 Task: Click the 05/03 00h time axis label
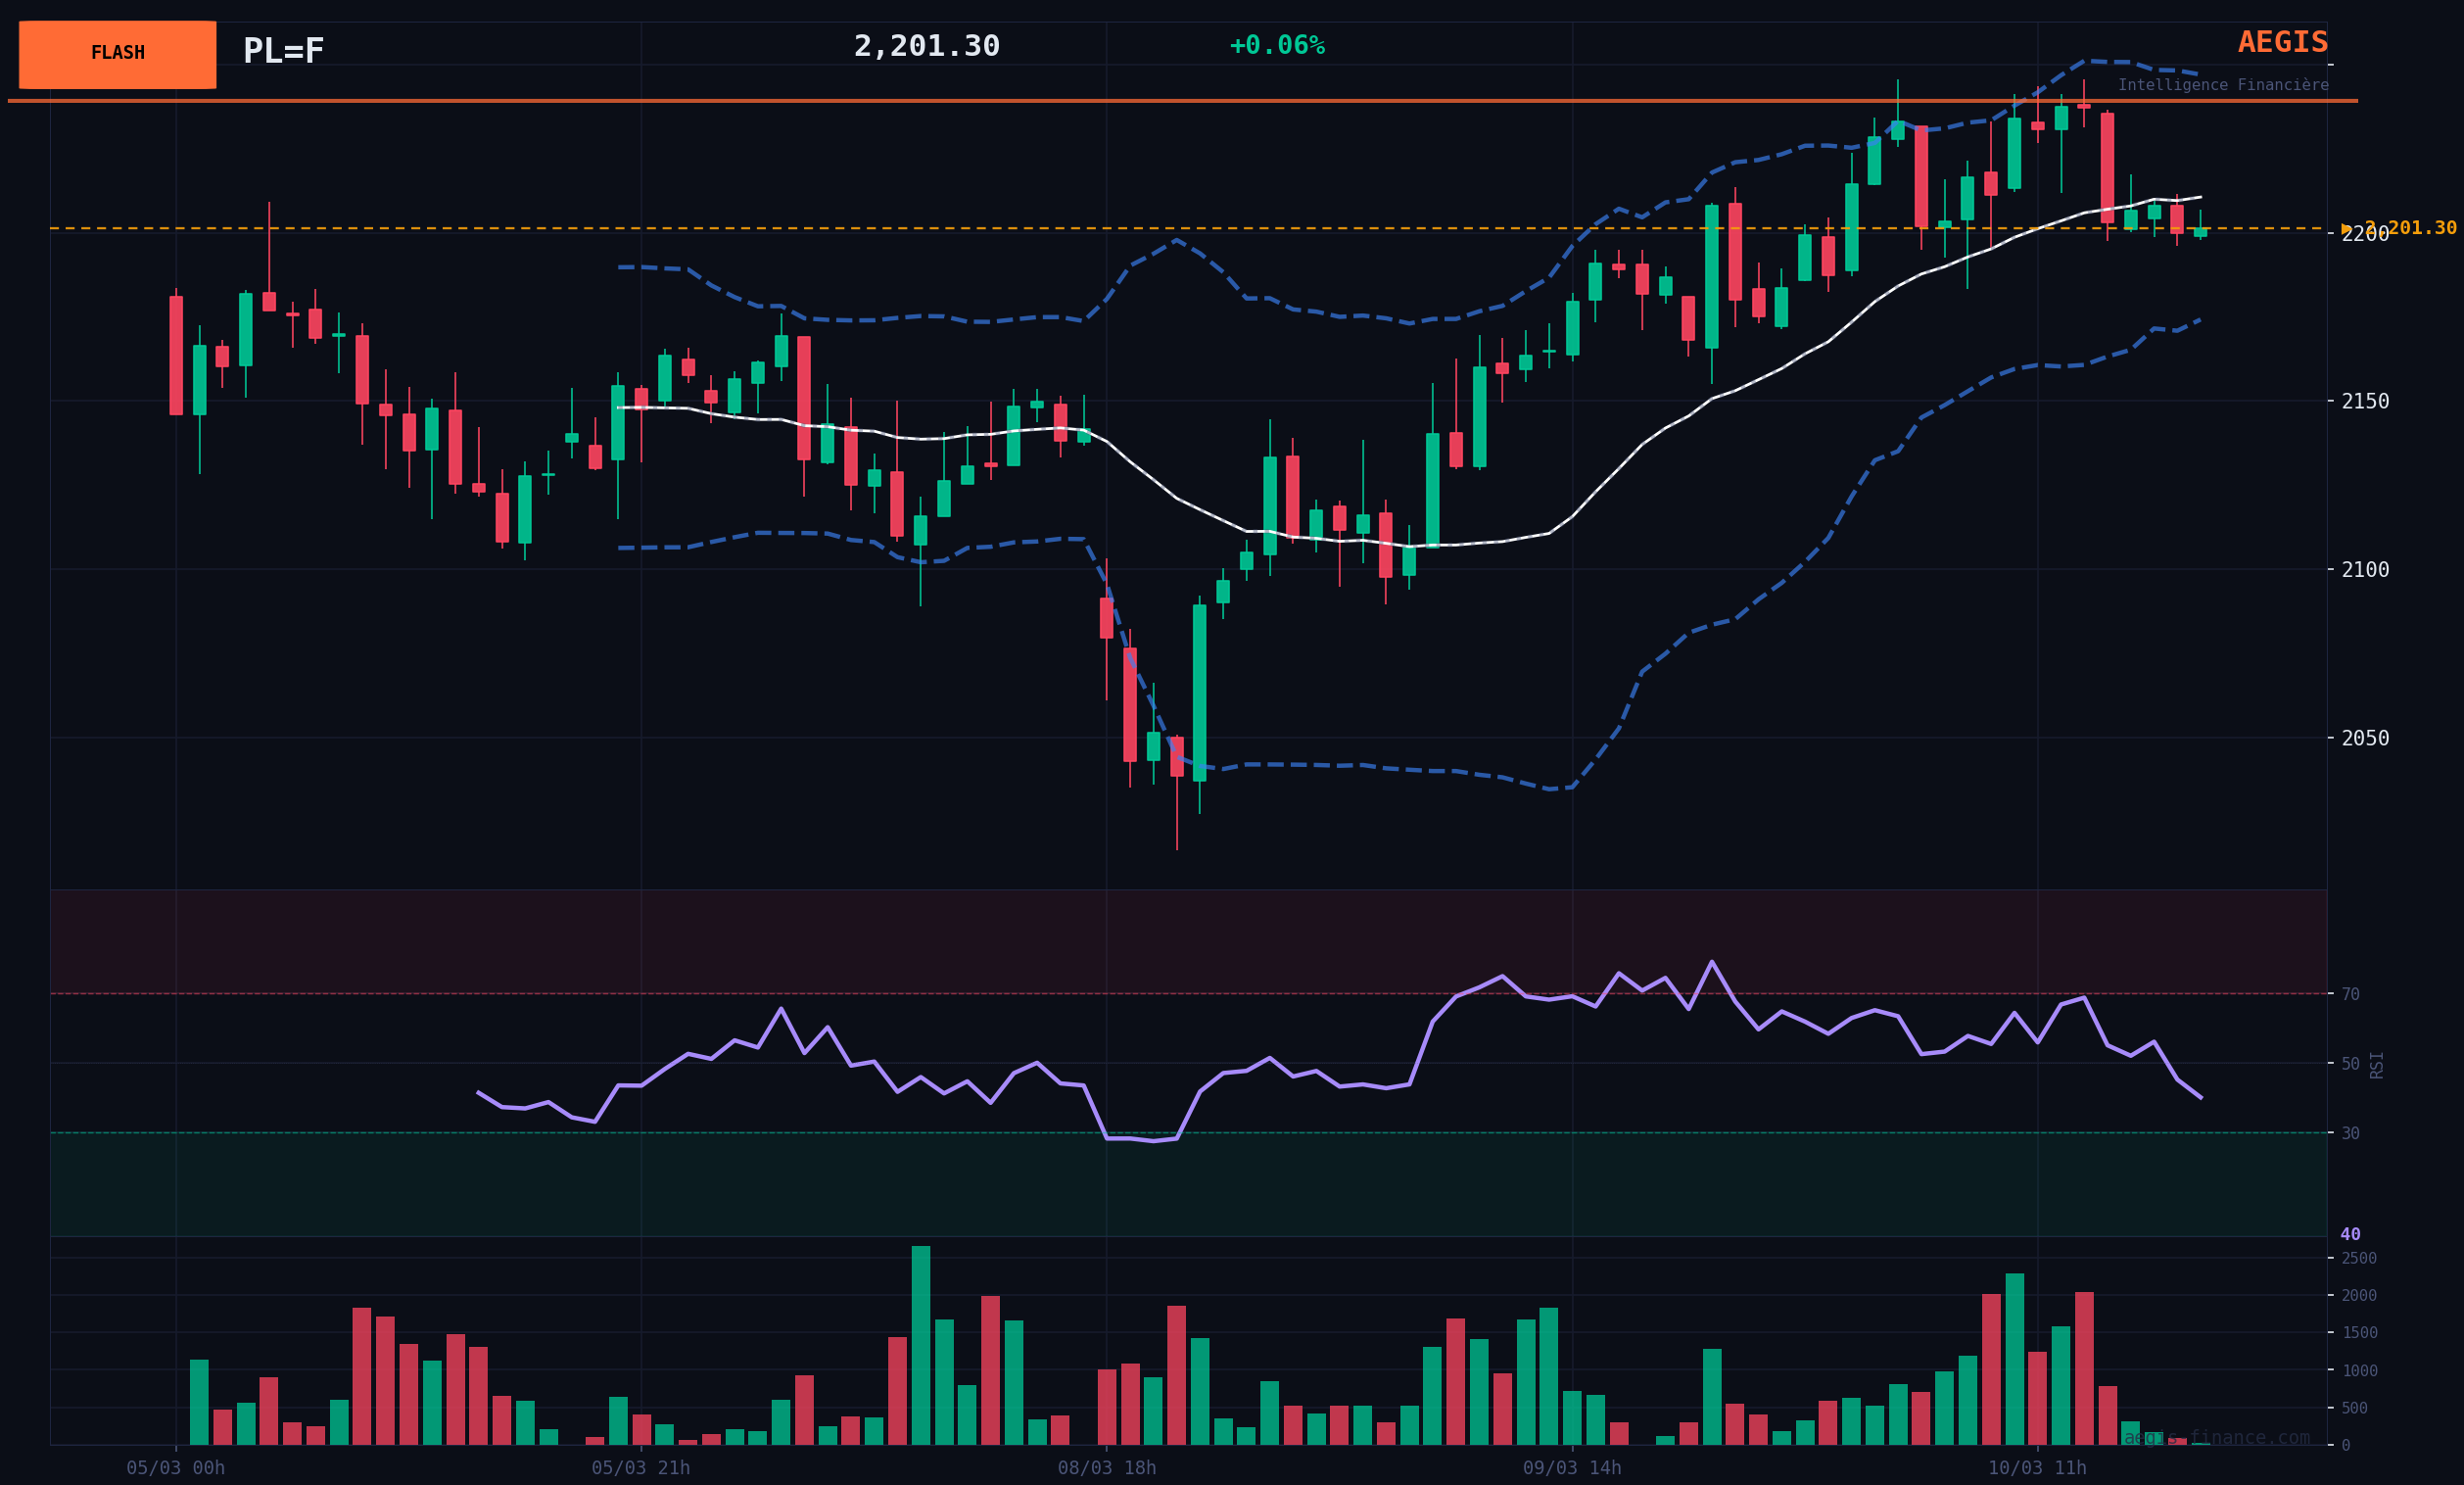[176, 1468]
